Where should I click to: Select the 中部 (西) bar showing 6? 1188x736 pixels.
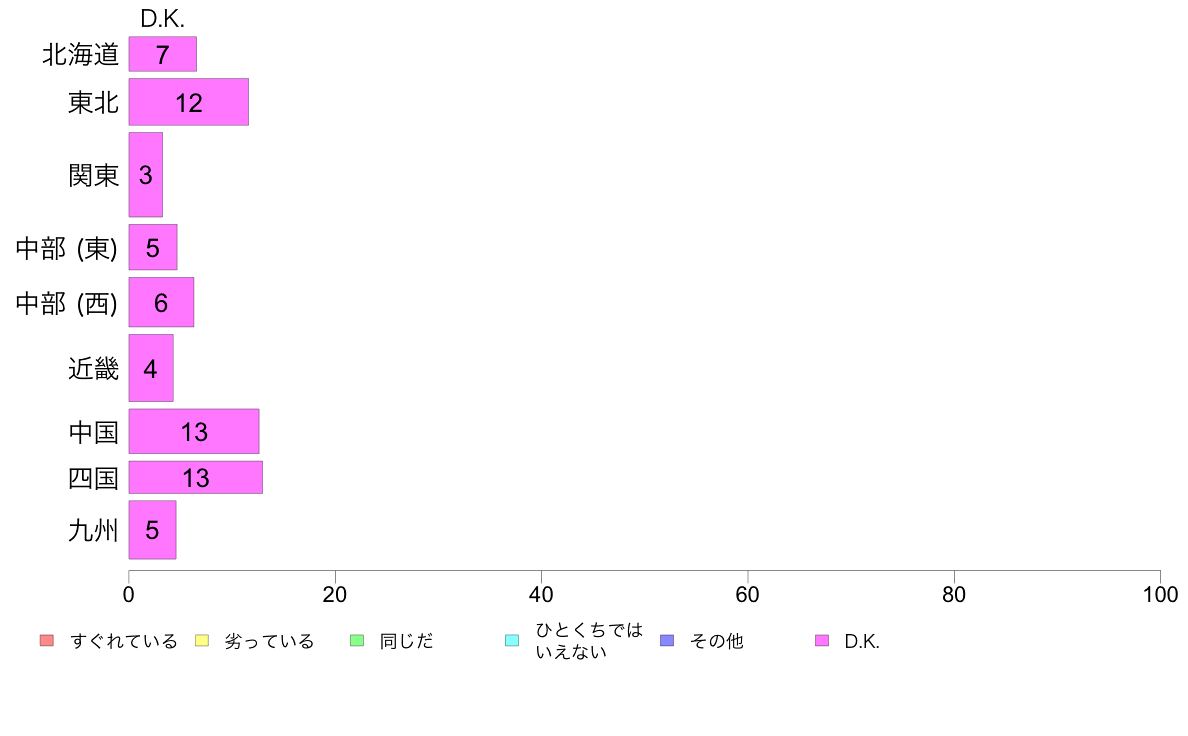[161, 302]
